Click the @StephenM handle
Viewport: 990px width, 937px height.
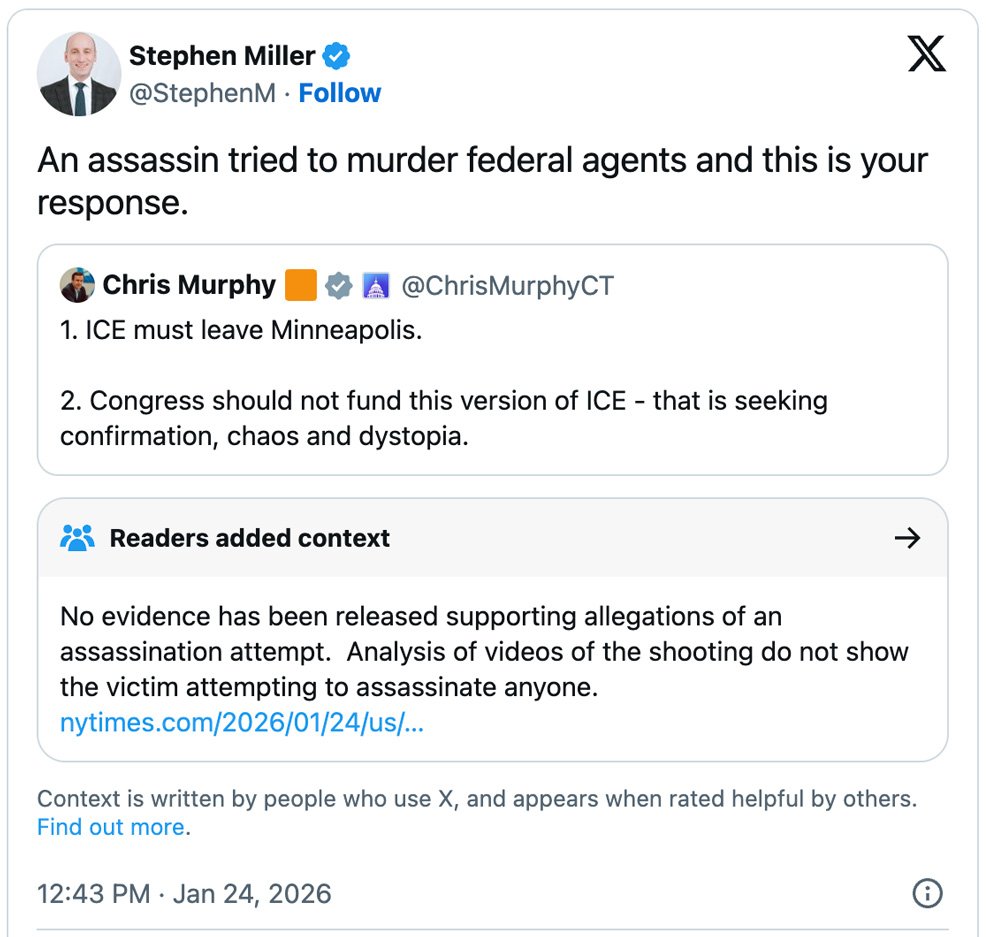tap(201, 93)
